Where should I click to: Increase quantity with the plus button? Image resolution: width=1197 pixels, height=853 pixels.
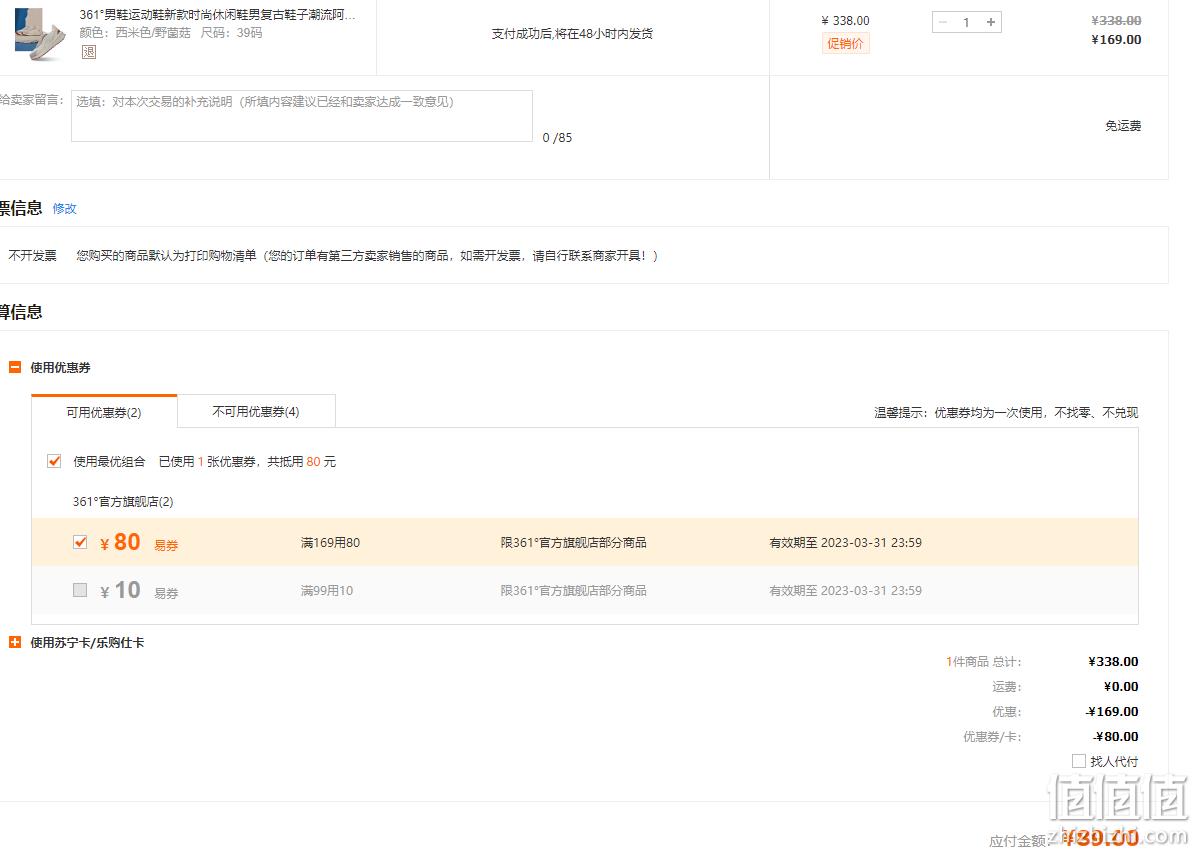point(990,22)
